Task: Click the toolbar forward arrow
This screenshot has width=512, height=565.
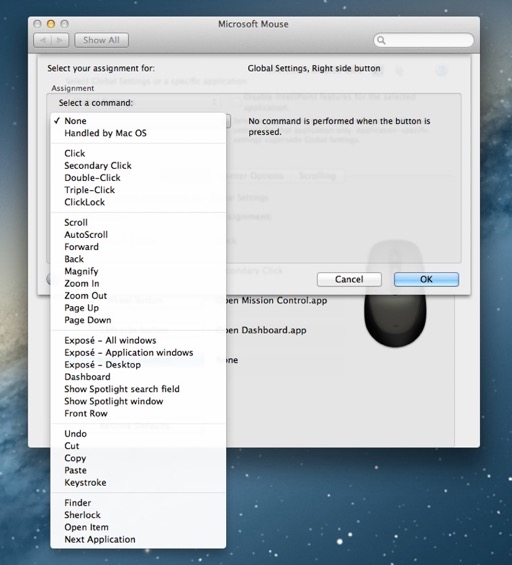Action: click(x=60, y=40)
